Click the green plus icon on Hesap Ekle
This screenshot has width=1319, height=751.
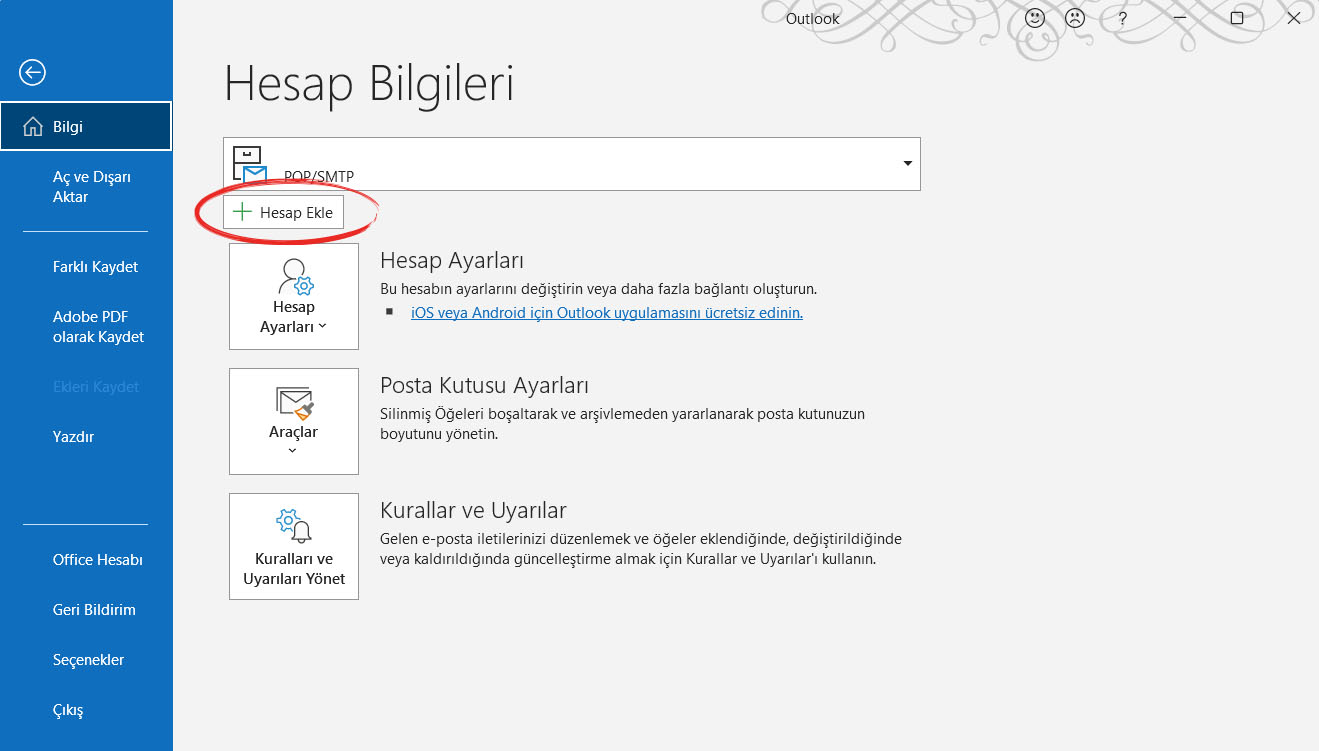coord(241,212)
